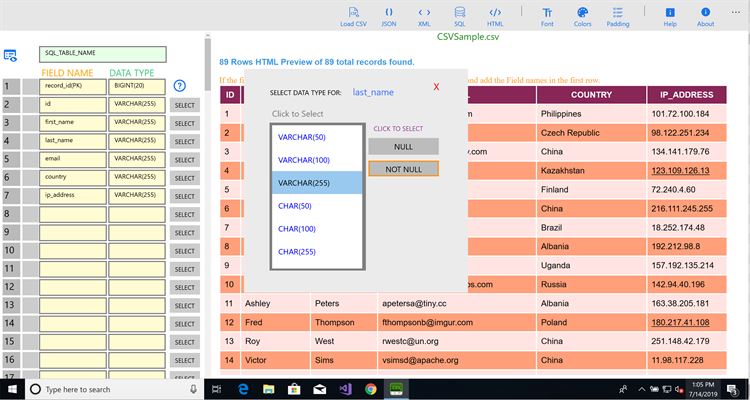
Task: Click SELECT button for last_name field
Action: point(185,142)
